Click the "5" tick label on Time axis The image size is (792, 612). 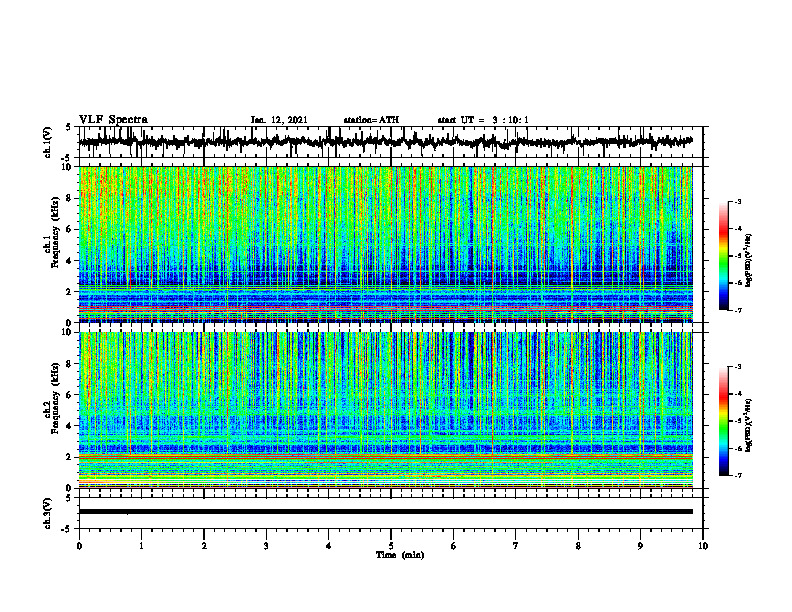point(391,546)
